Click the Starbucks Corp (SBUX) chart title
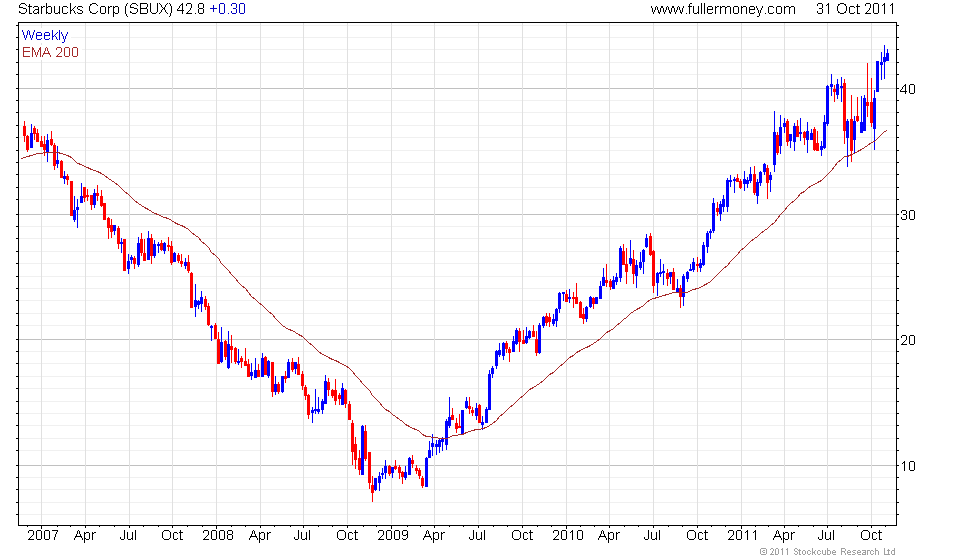The image size is (980, 560). 96,9
